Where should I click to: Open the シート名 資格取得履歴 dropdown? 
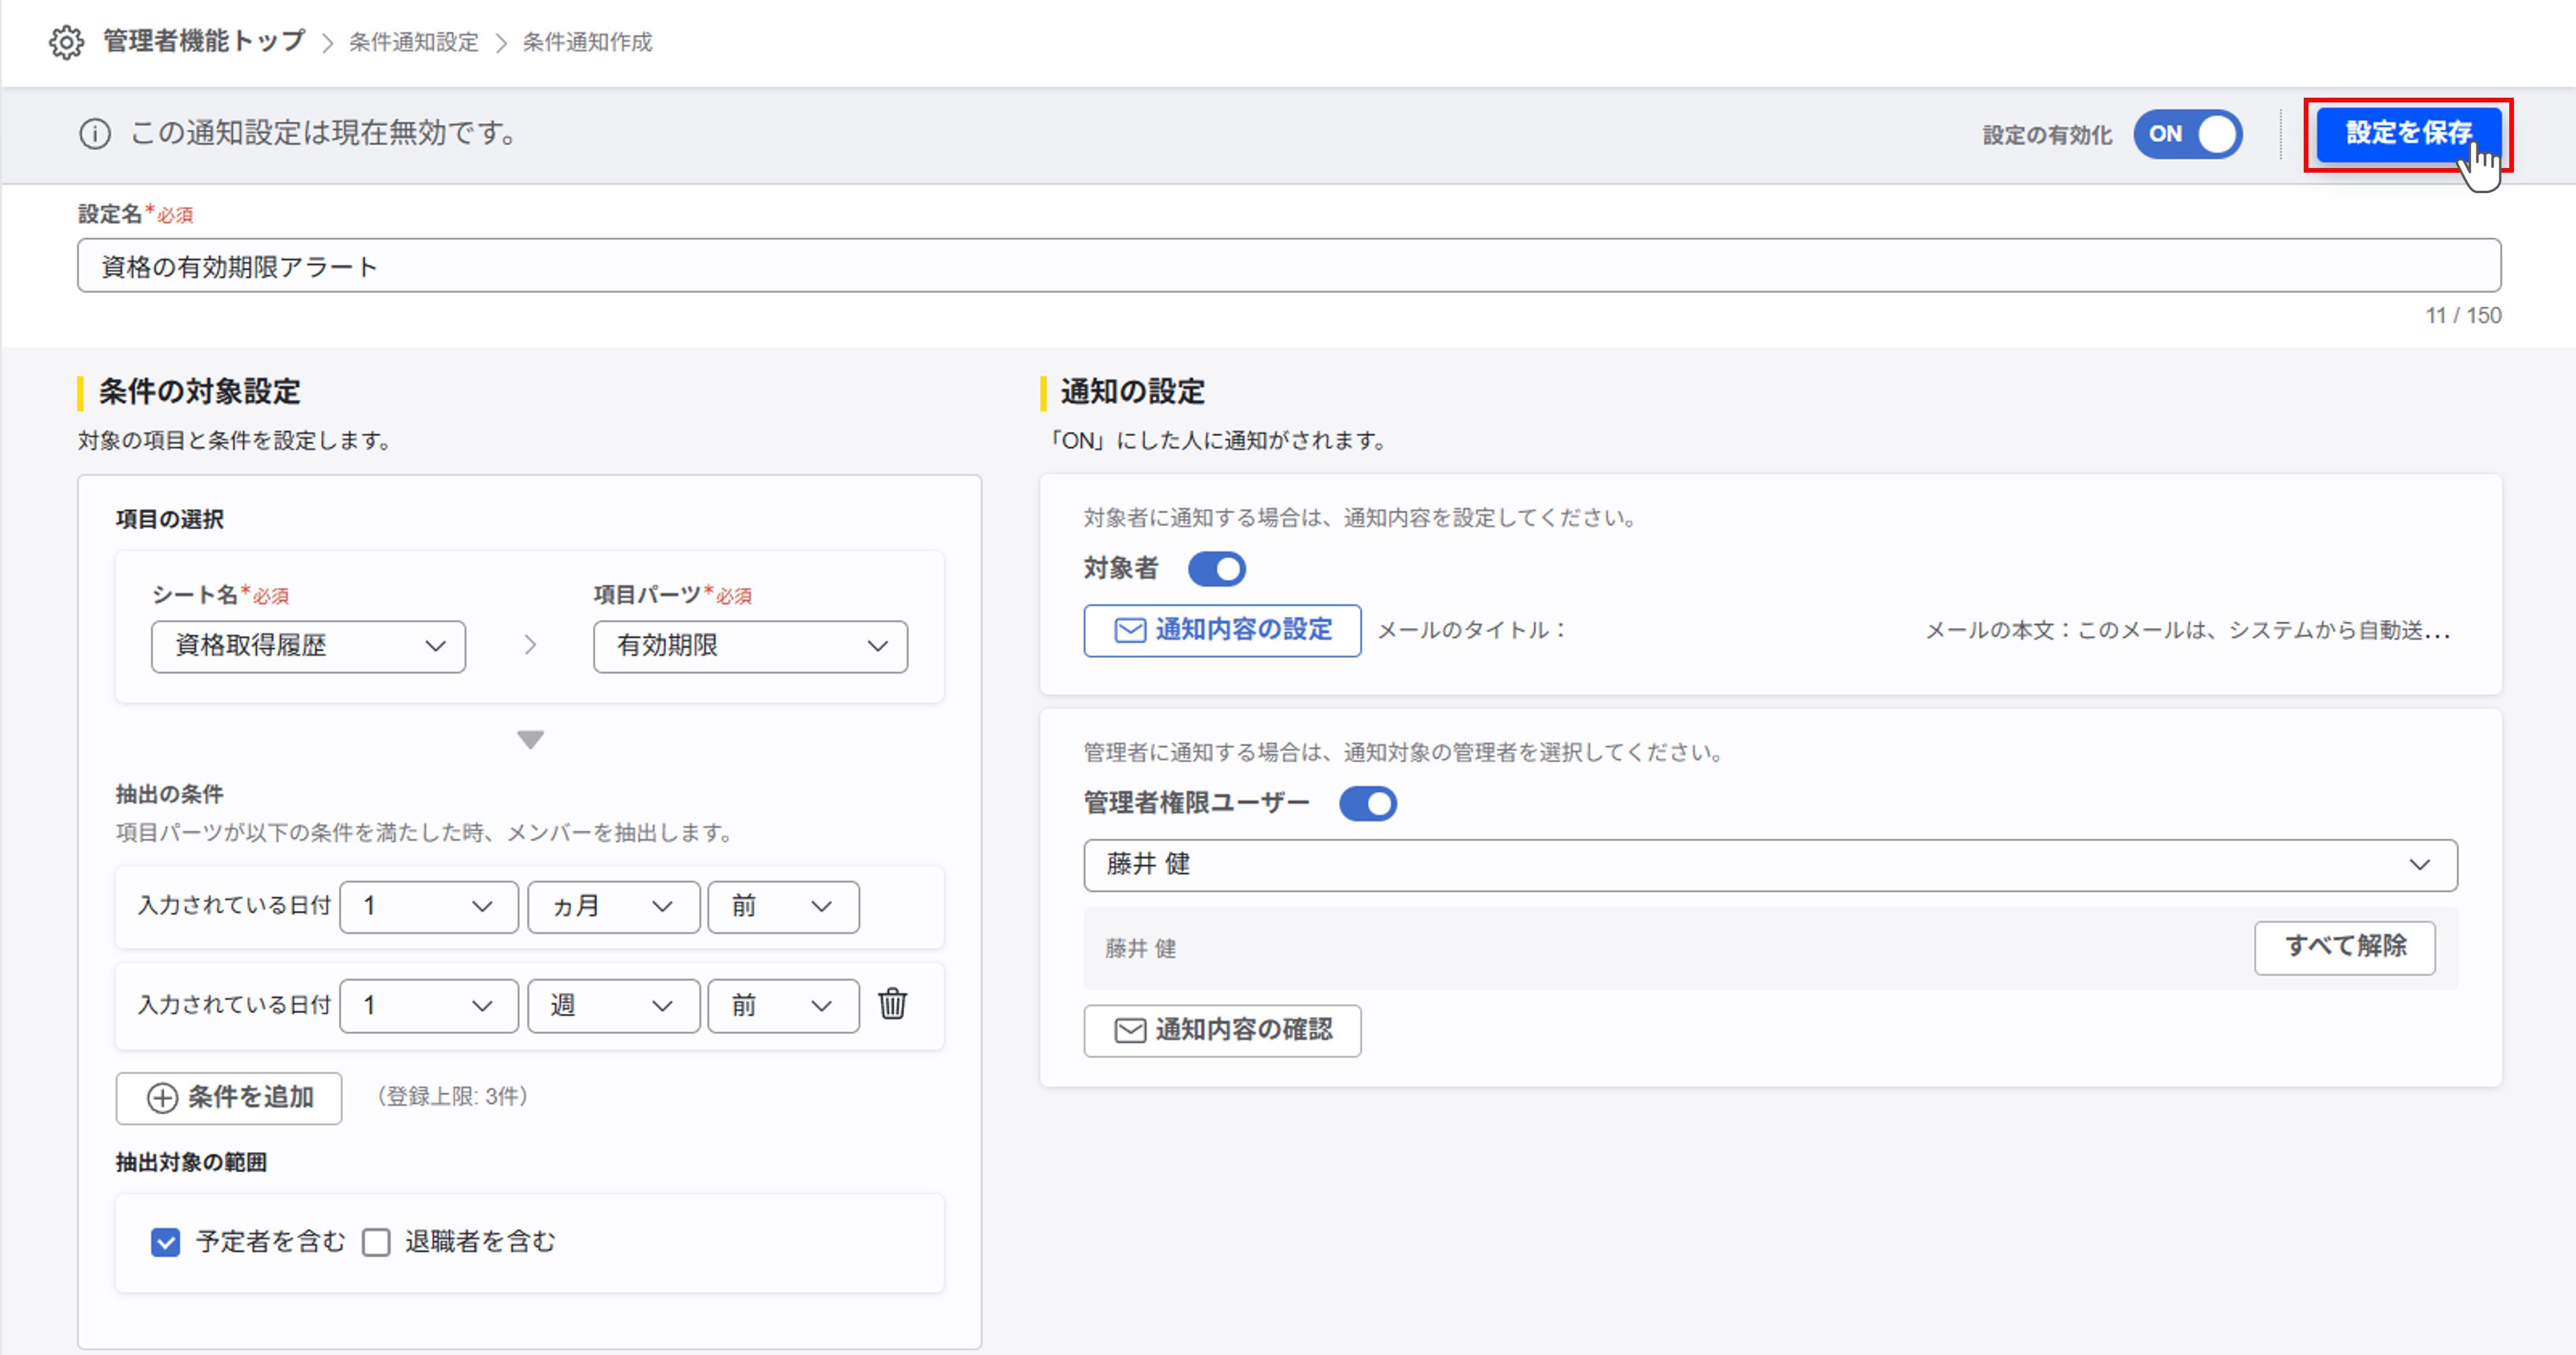coord(308,646)
